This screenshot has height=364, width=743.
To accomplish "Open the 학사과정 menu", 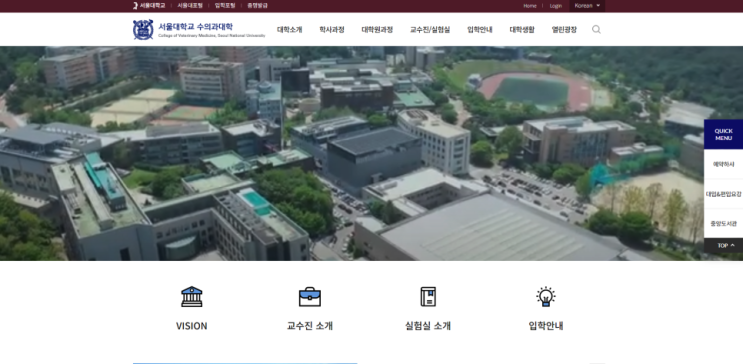I will click(x=332, y=29).
